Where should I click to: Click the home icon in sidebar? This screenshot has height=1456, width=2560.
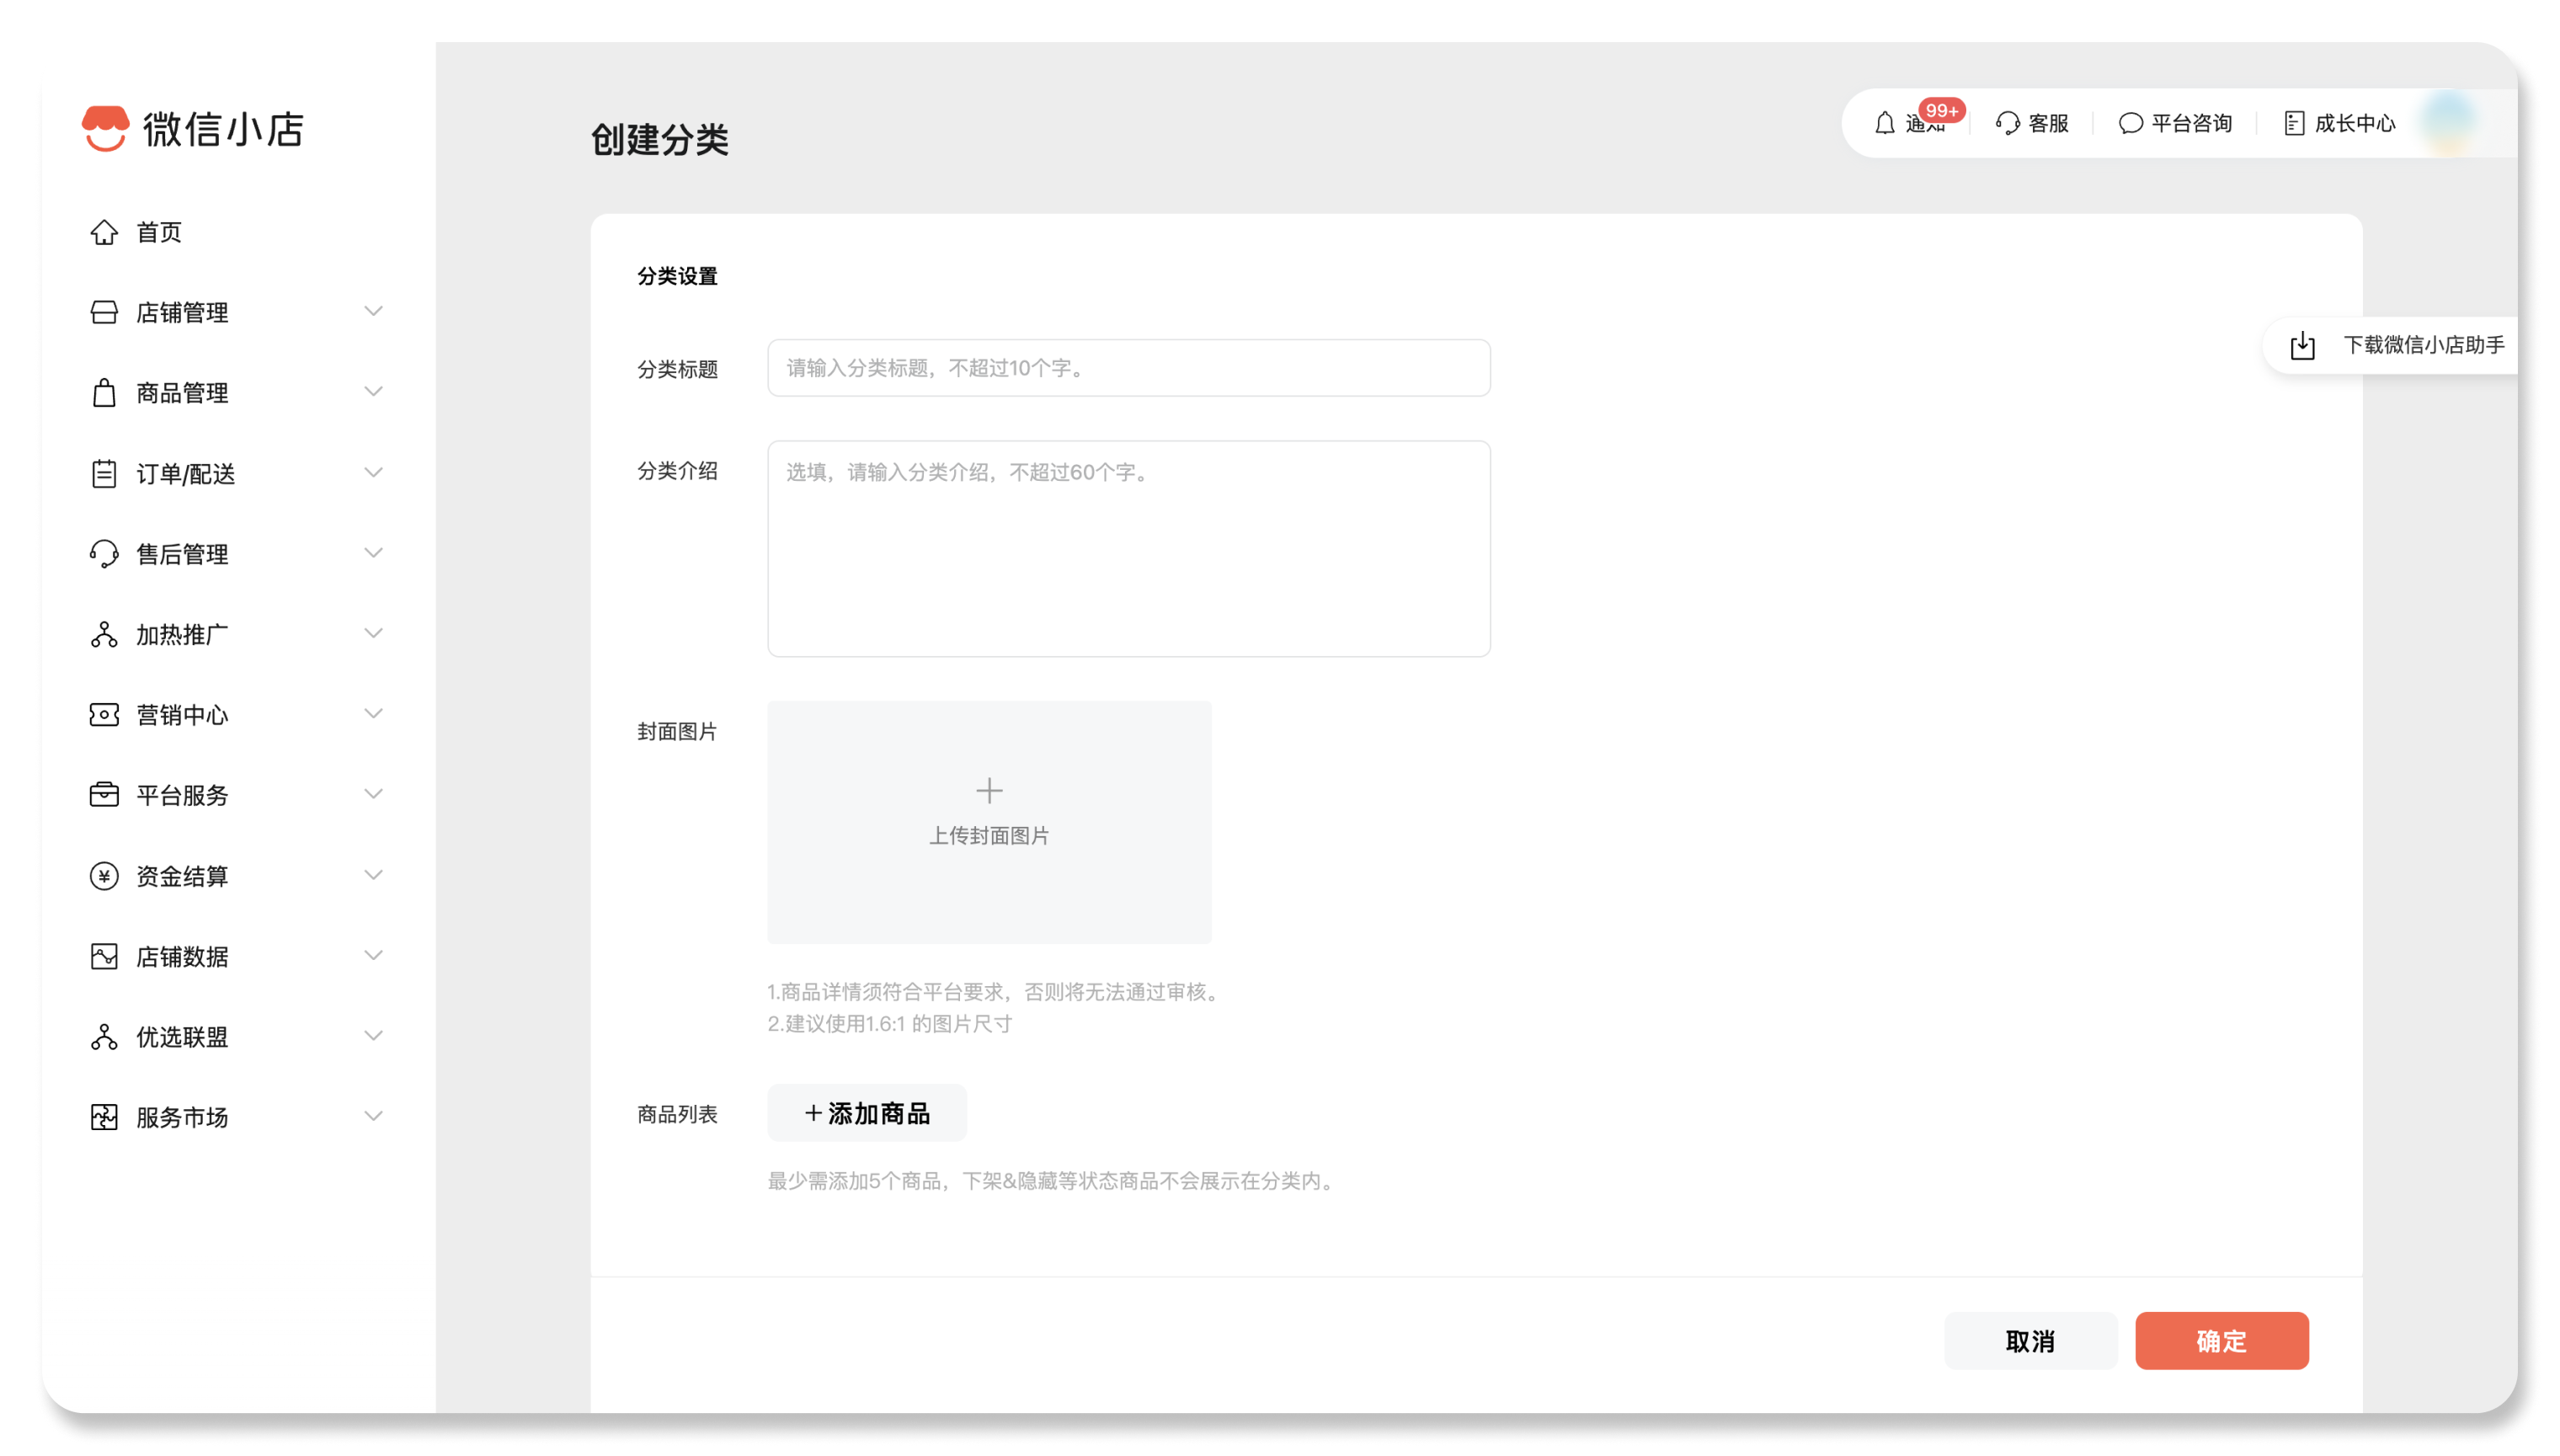coord(104,232)
